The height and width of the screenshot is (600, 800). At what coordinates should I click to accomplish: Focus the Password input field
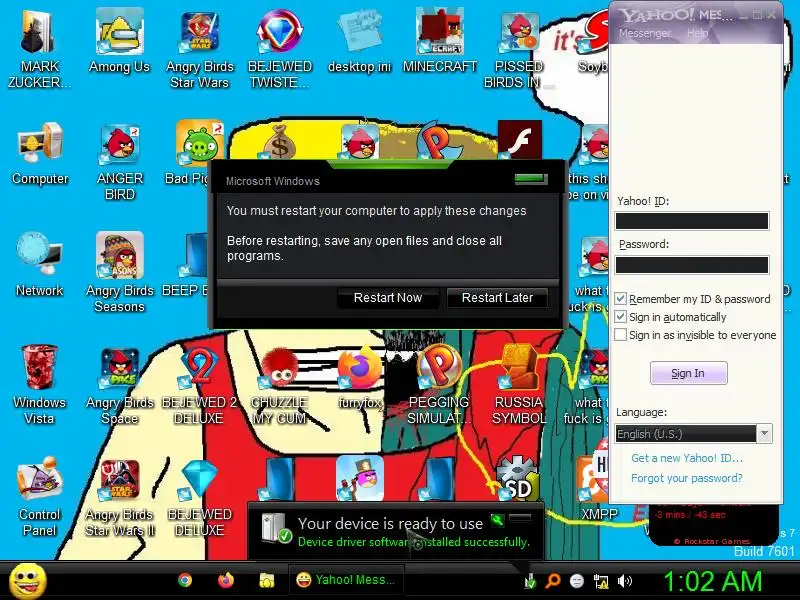[692, 265]
